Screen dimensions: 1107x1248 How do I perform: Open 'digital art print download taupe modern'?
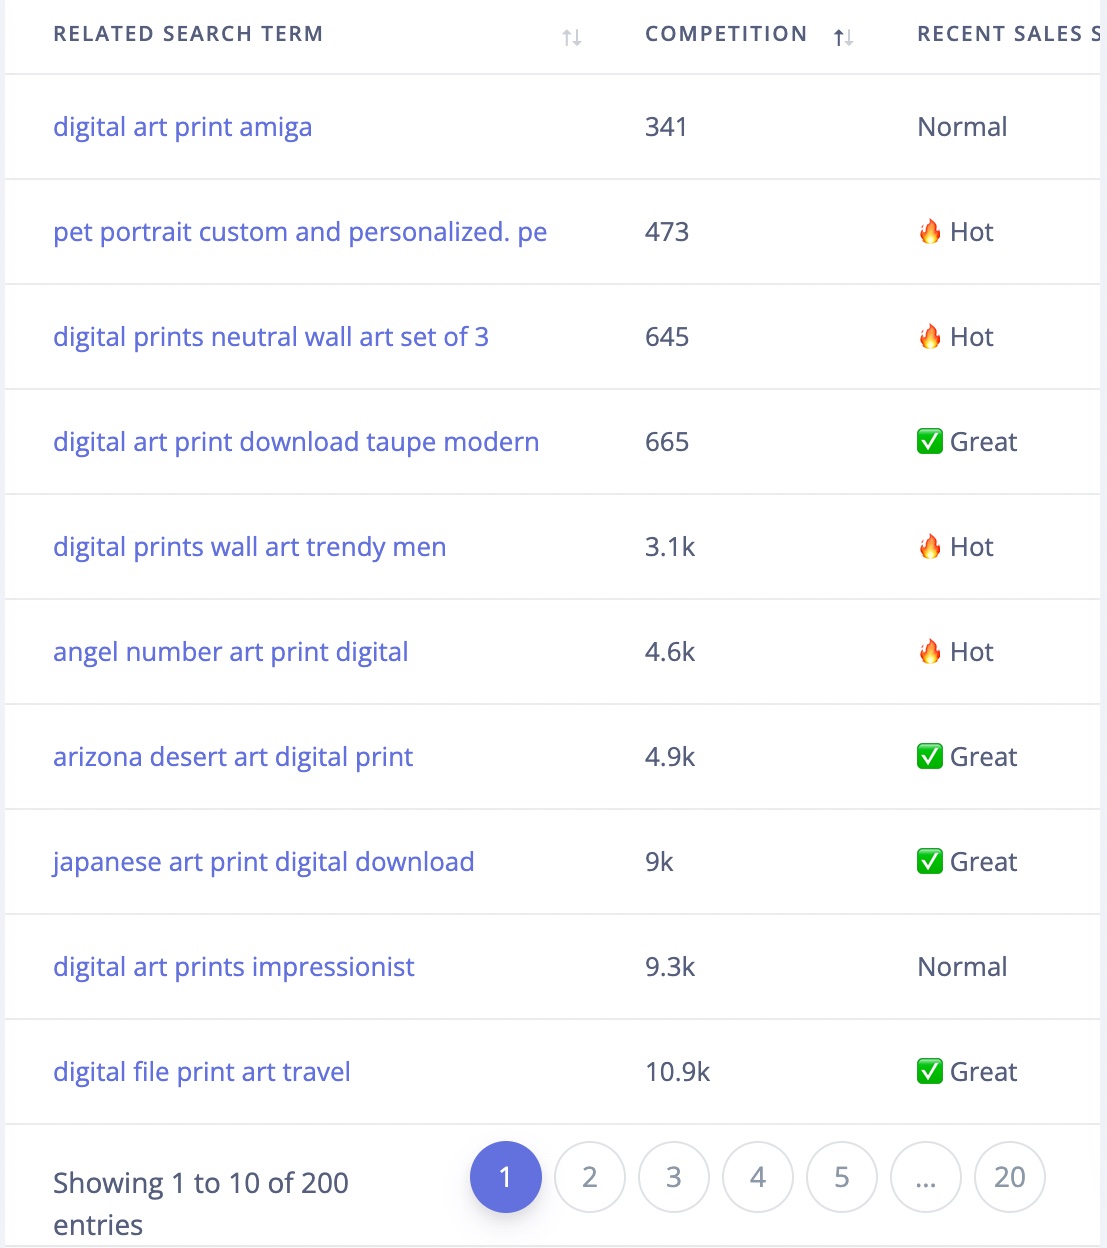[x=296, y=442]
